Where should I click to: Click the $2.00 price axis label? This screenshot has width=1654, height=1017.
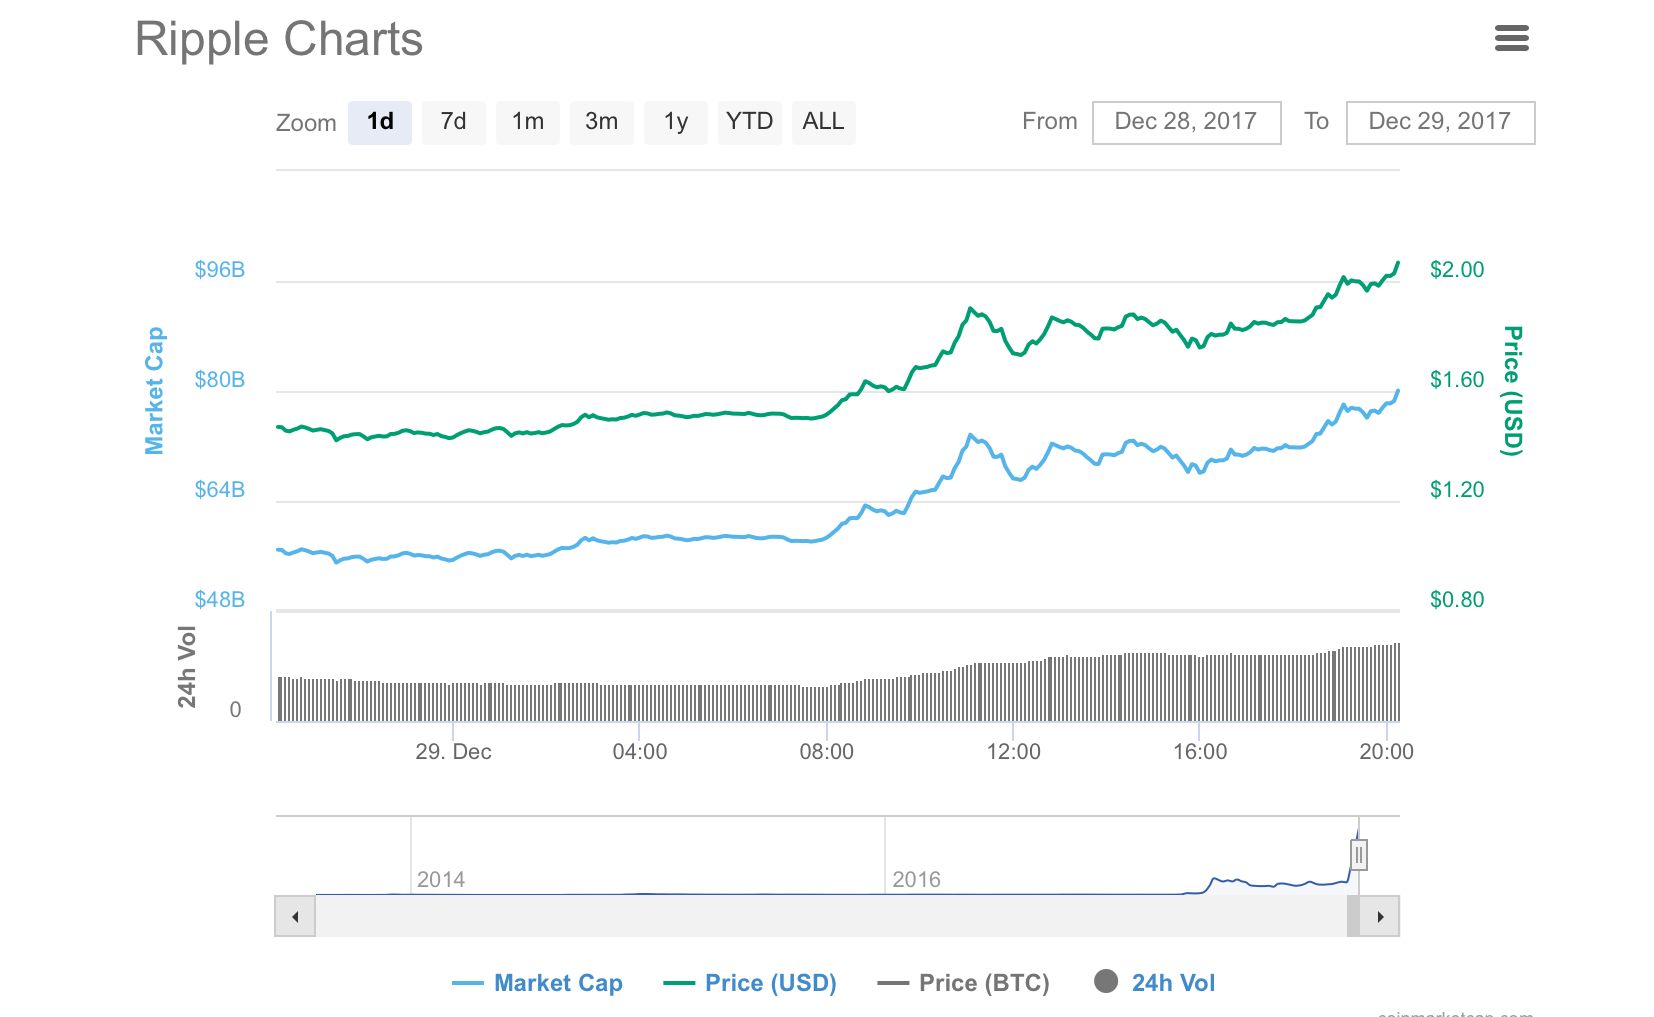(x=1457, y=269)
